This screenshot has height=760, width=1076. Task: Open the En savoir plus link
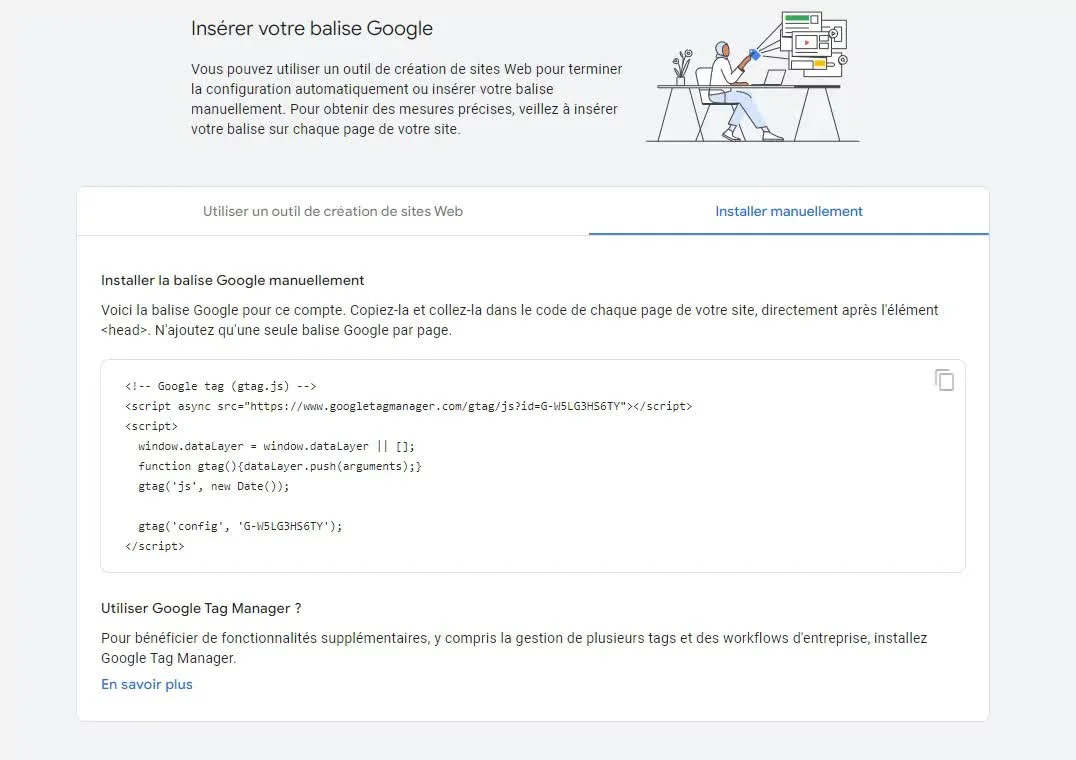[147, 685]
